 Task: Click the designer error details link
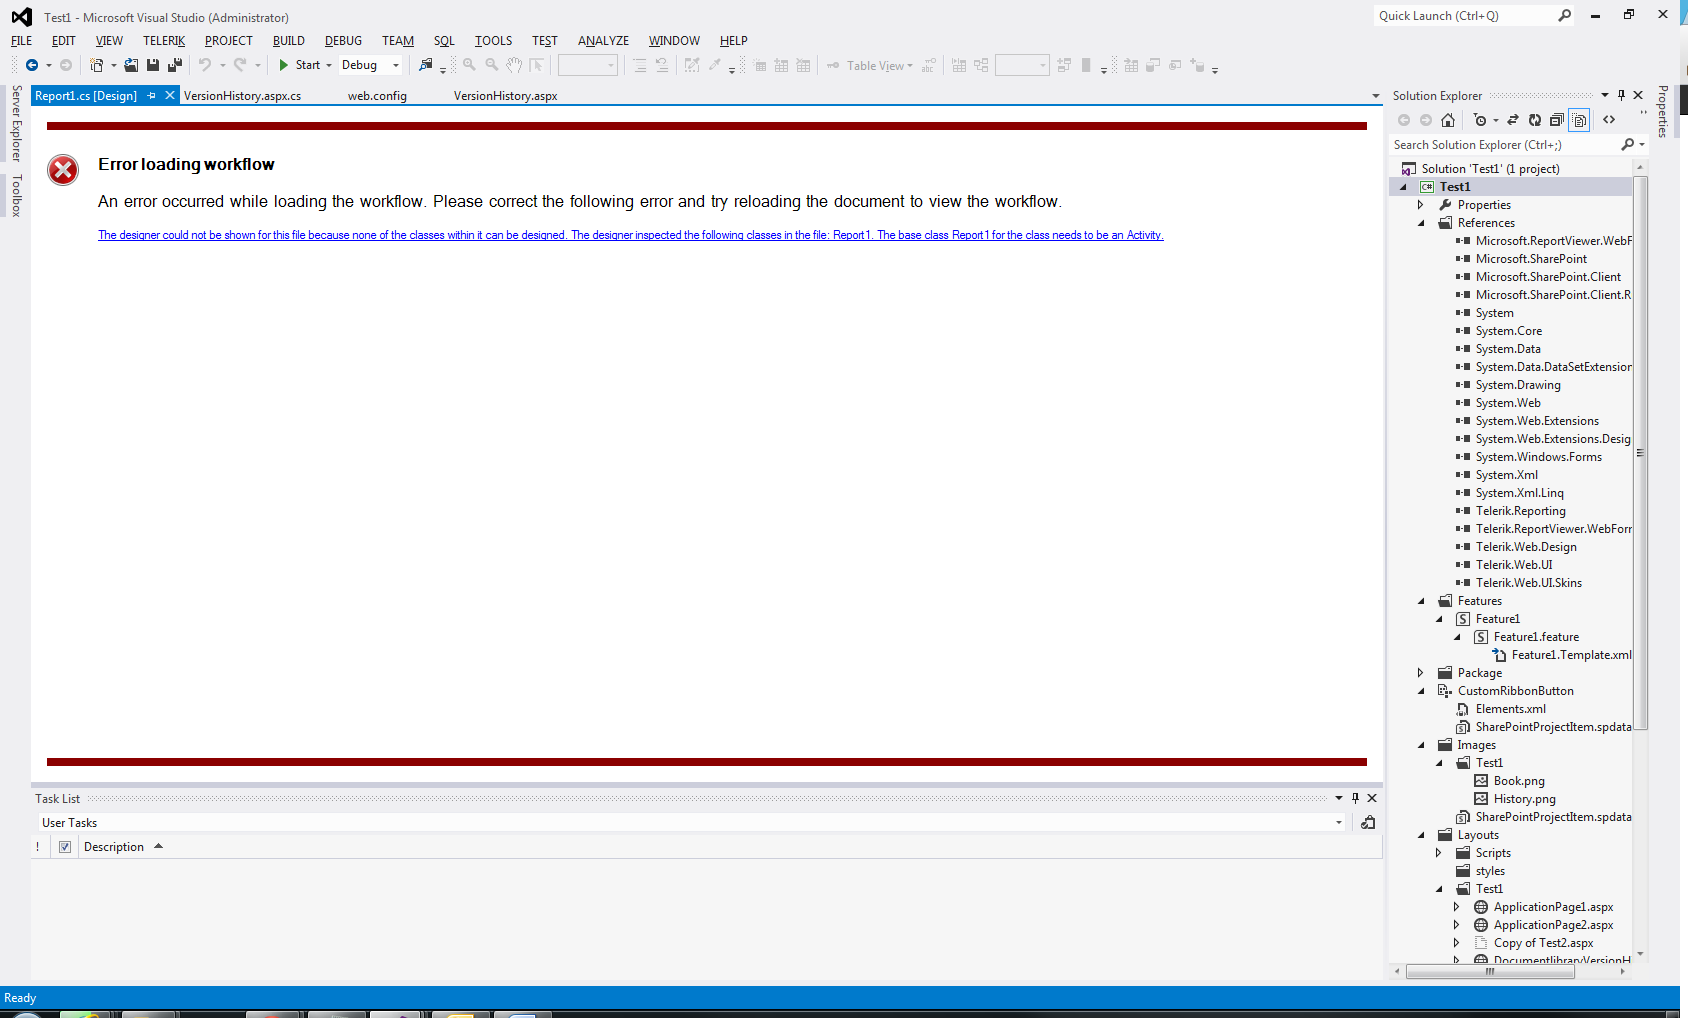(631, 235)
